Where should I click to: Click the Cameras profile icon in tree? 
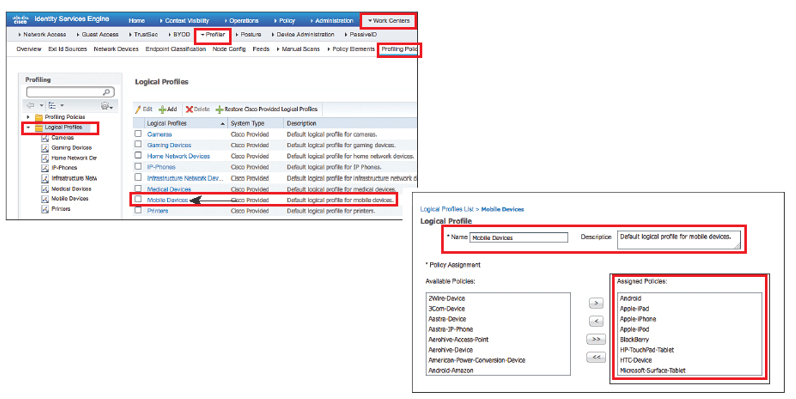pos(45,138)
